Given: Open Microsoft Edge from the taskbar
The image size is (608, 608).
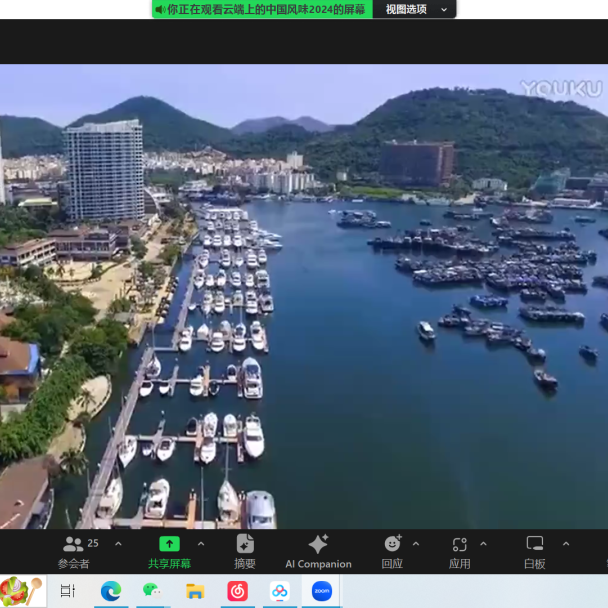Looking at the screenshot, I should [x=110, y=591].
